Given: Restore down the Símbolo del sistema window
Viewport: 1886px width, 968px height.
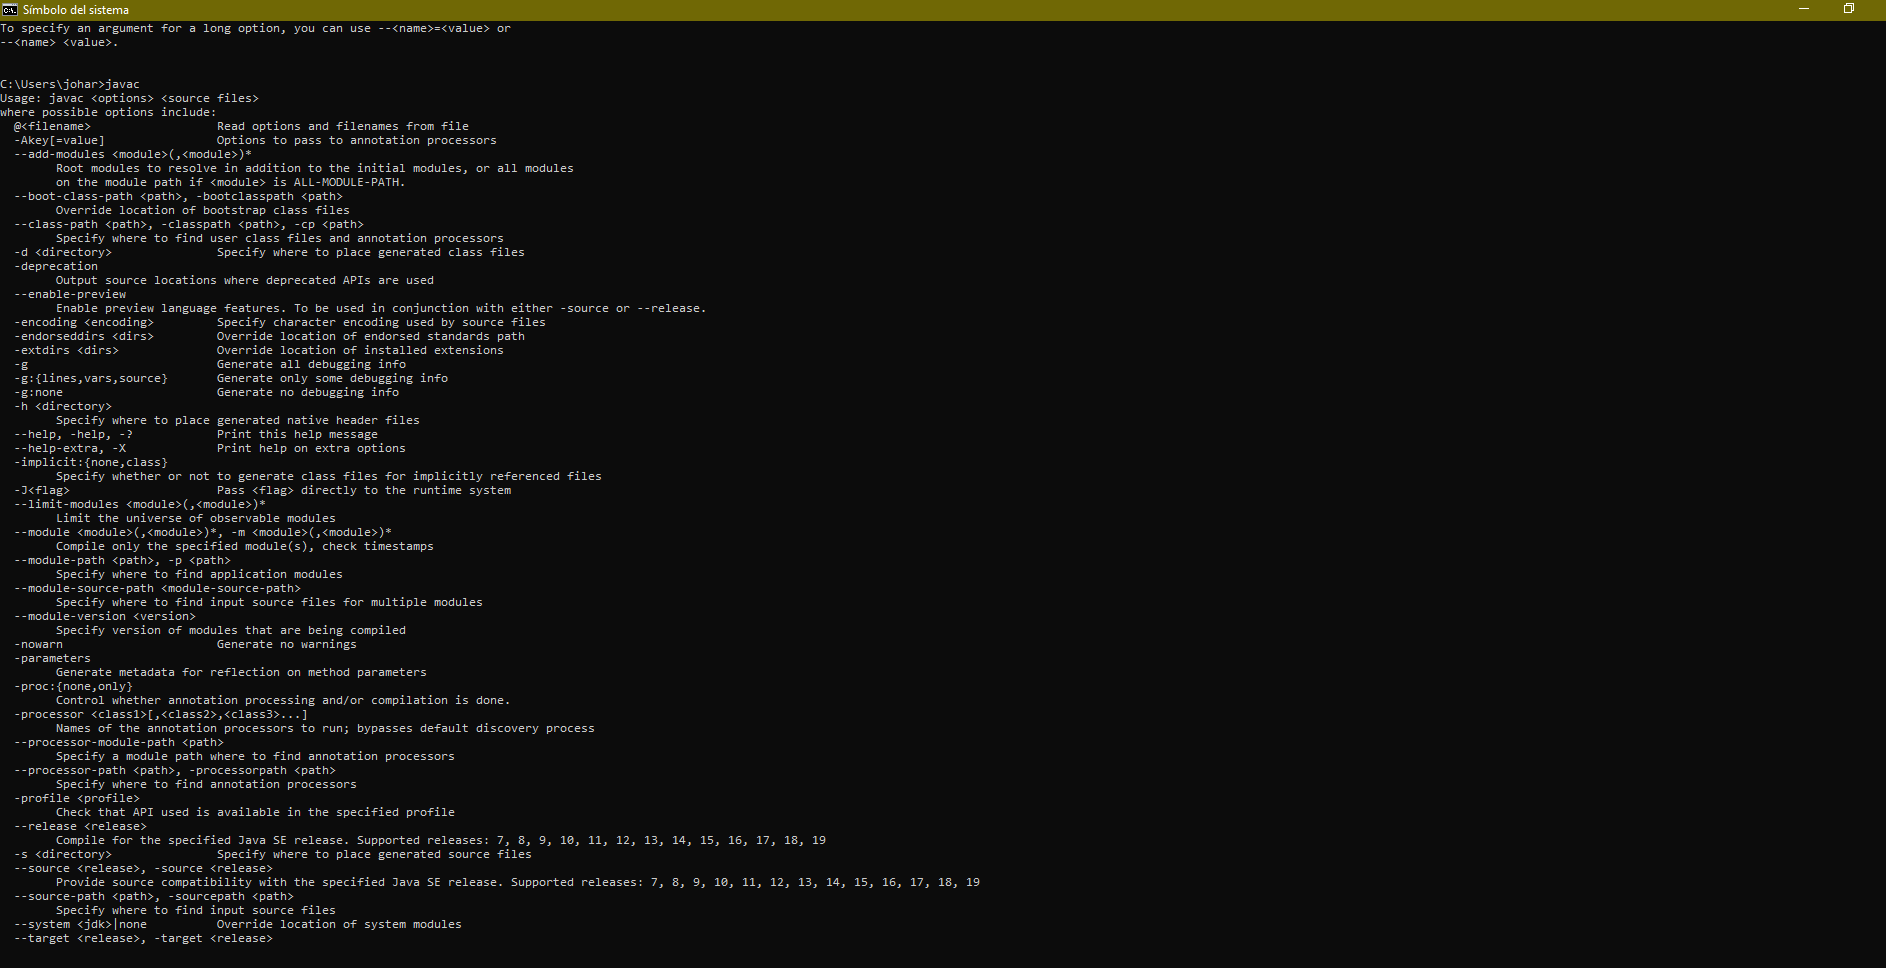Looking at the screenshot, I should click(x=1849, y=9).
